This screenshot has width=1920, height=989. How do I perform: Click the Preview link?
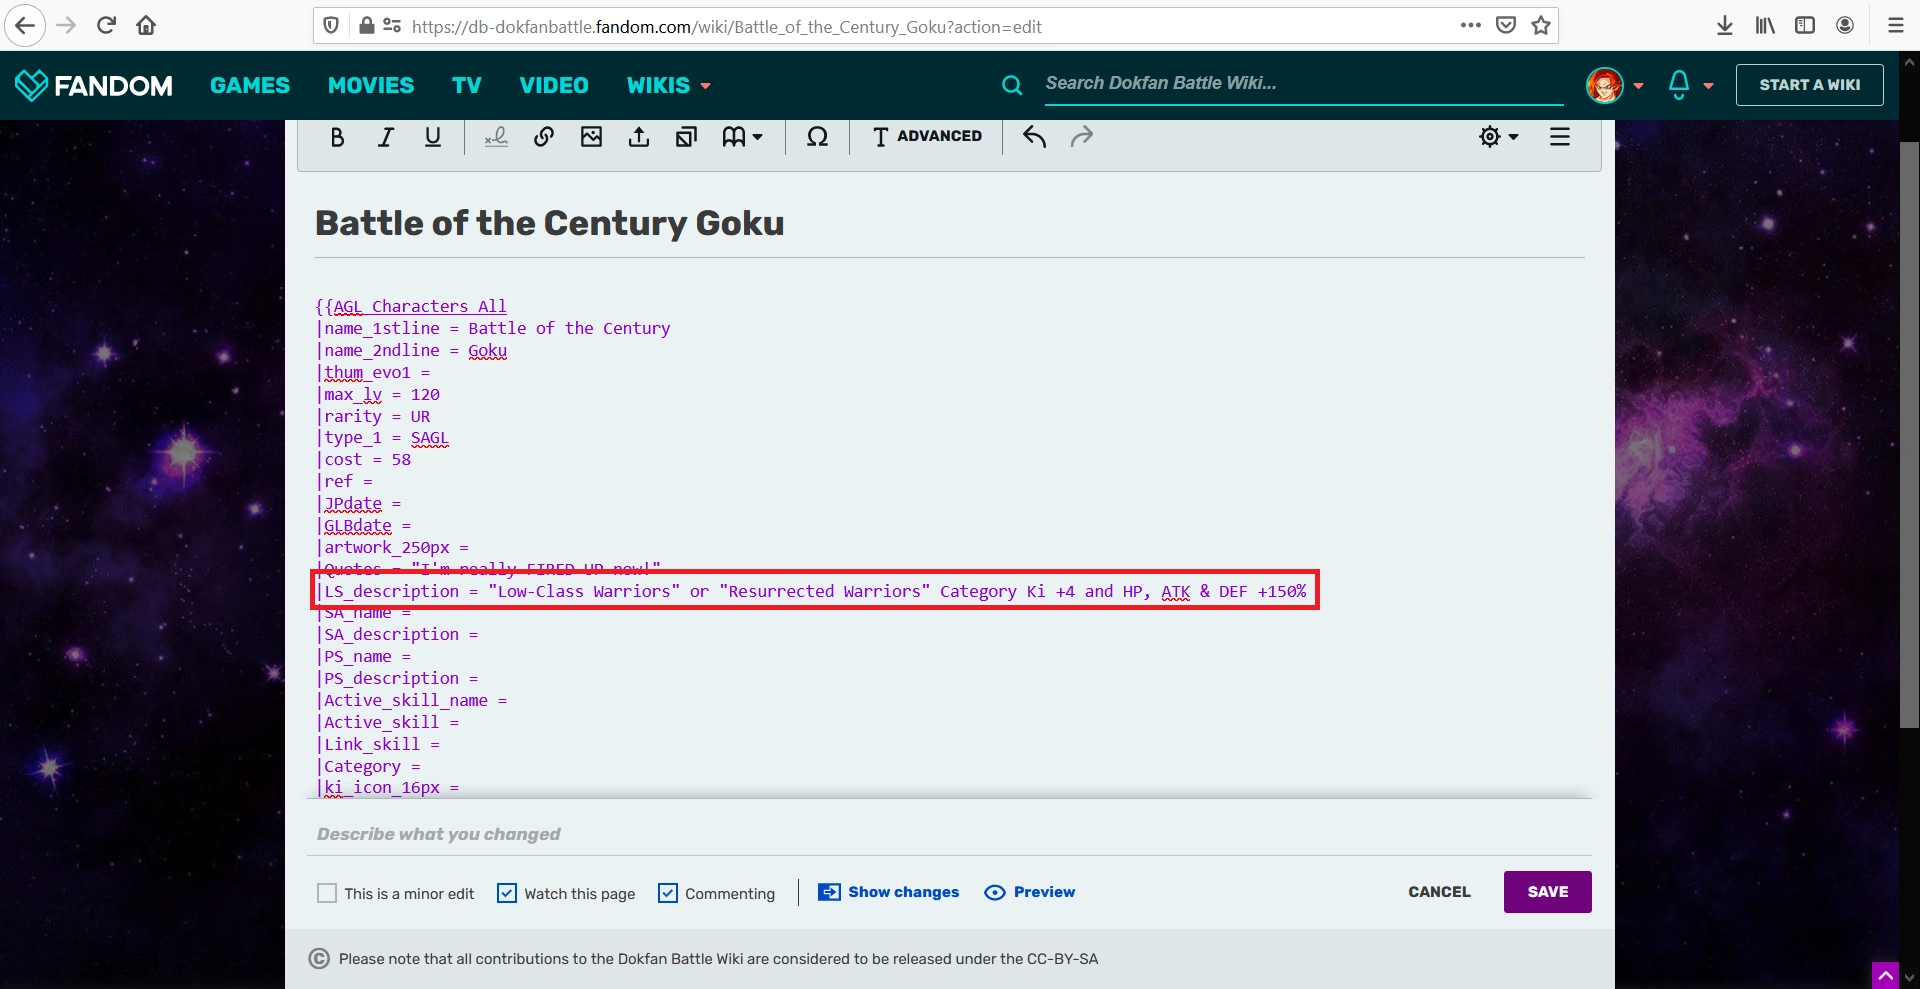click(x=1030, y=892)
